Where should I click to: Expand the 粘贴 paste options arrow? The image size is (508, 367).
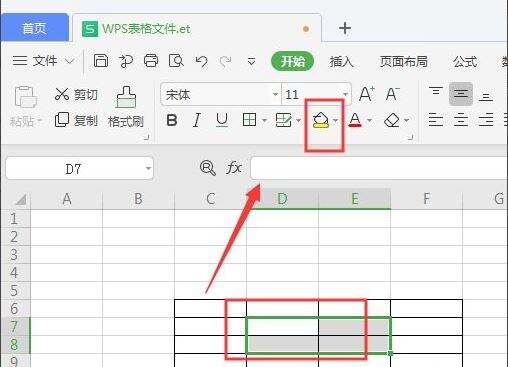point(39,121)
